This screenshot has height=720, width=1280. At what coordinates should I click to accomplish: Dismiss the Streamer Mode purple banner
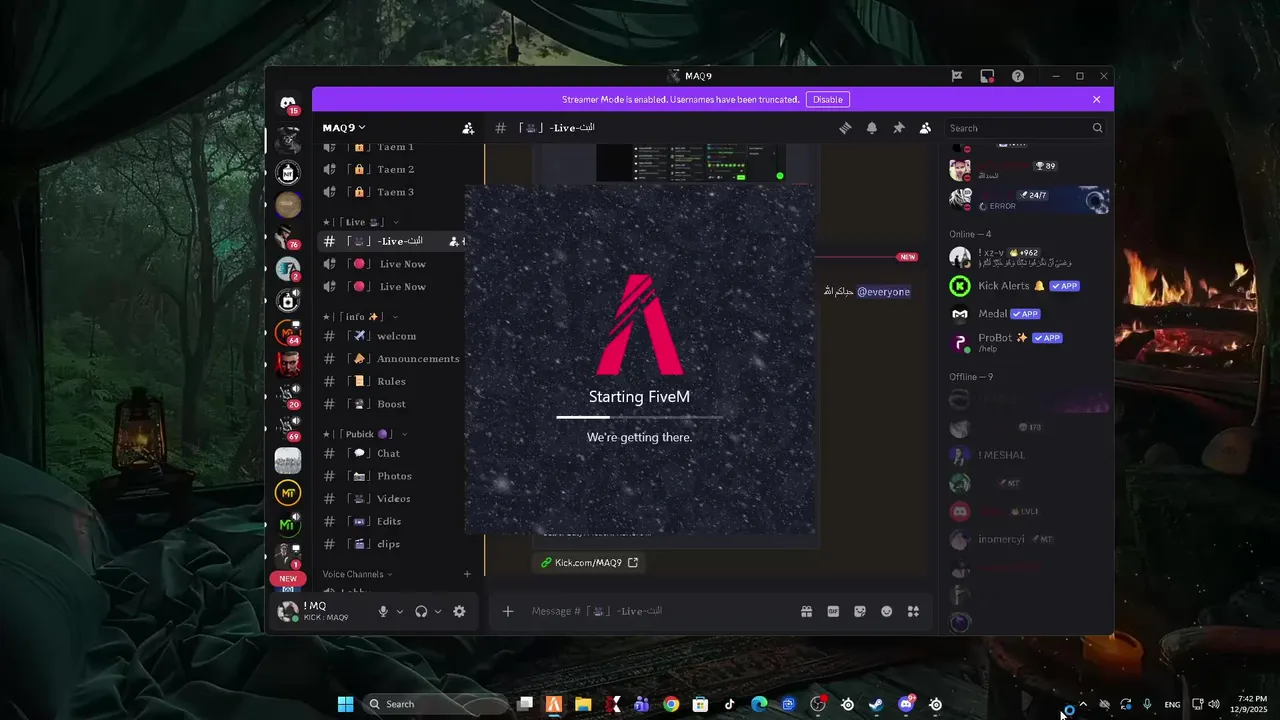pyautogui.click(x=1096, y=100)
